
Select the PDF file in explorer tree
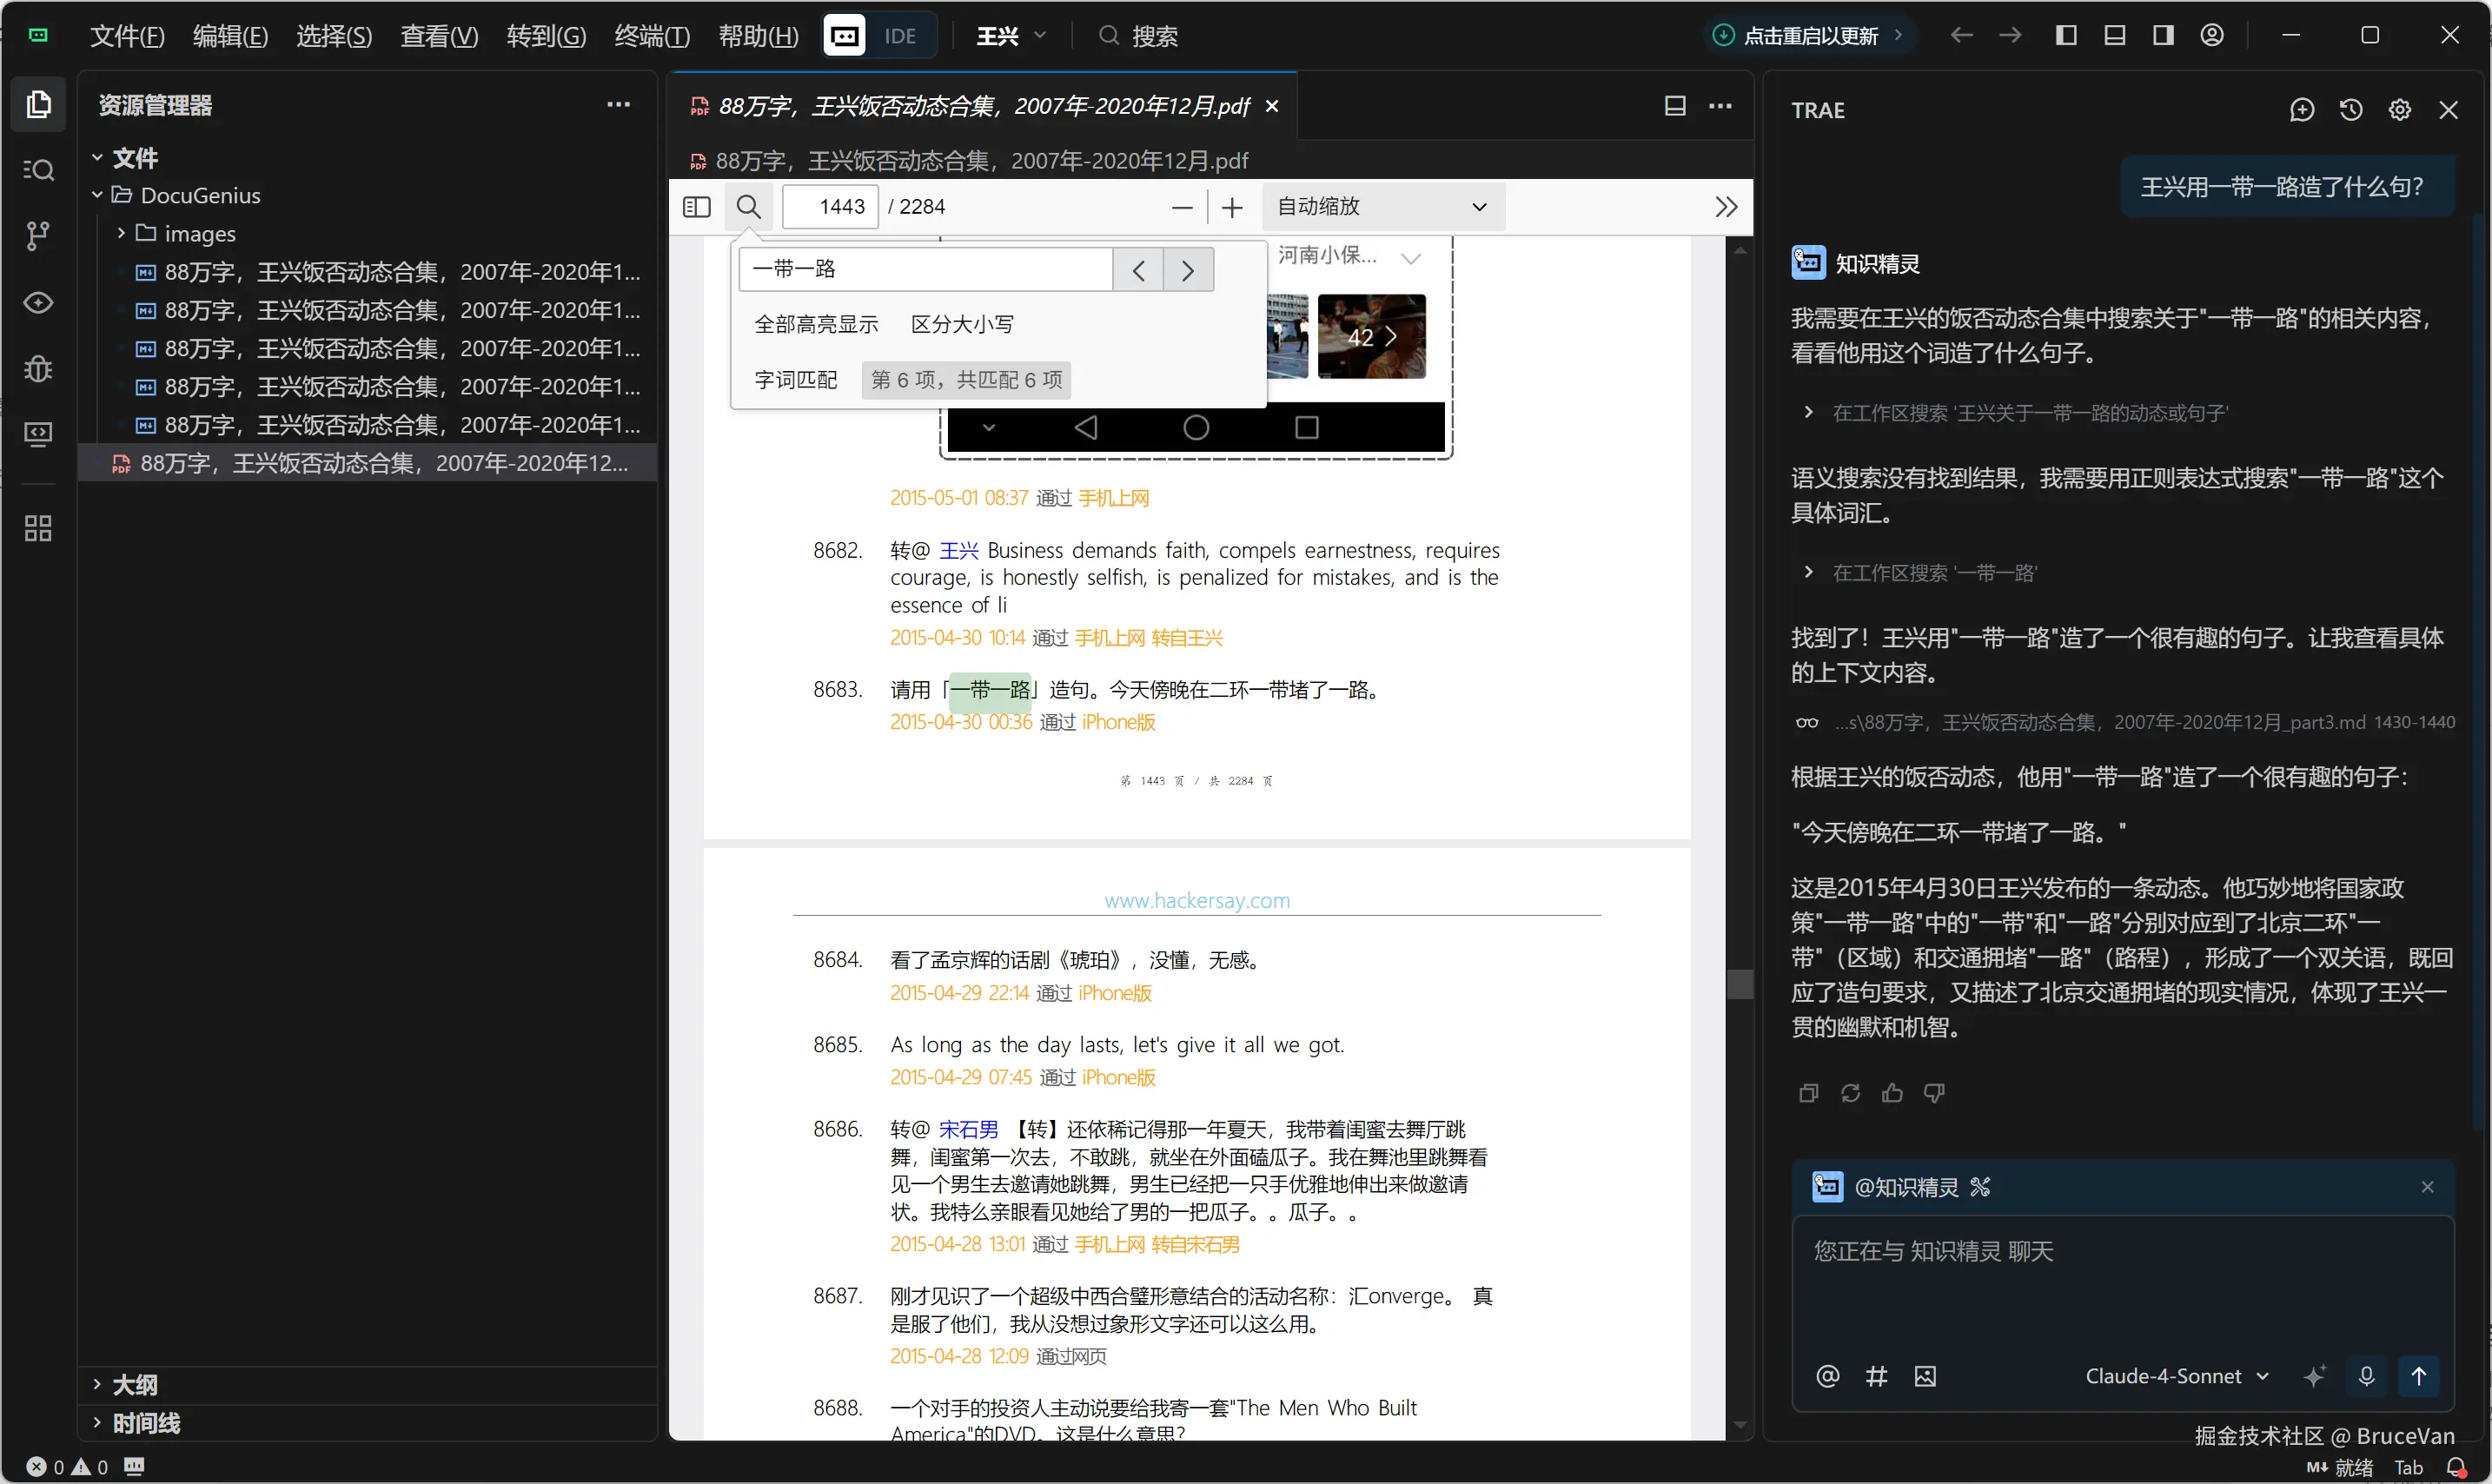tap(368, 463)
